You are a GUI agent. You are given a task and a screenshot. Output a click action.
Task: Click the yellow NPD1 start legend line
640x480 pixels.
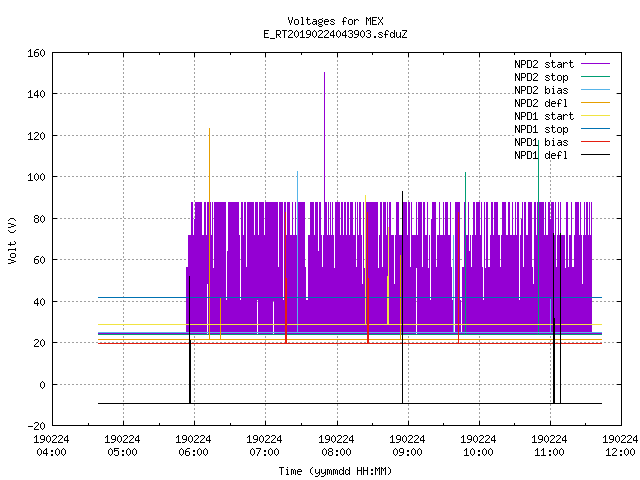coord(595,116)
